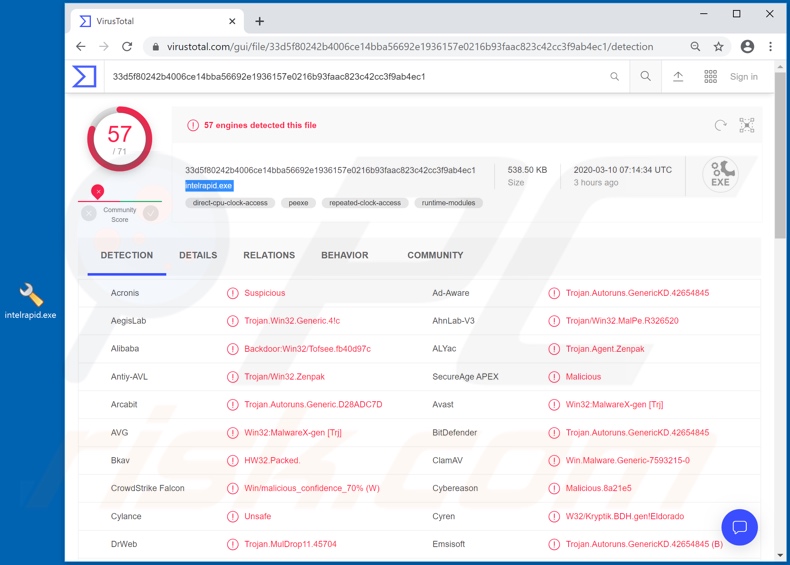Click the Trojan.Agent.Zenpak result

click(x=605, y=349)
